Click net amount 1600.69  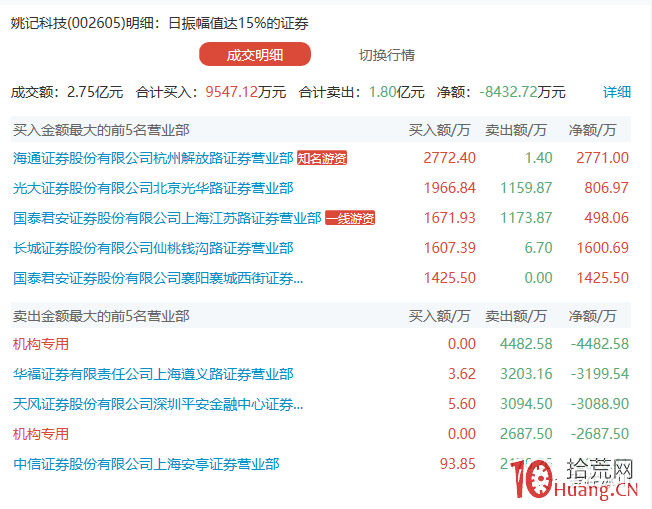pos(603,248)
